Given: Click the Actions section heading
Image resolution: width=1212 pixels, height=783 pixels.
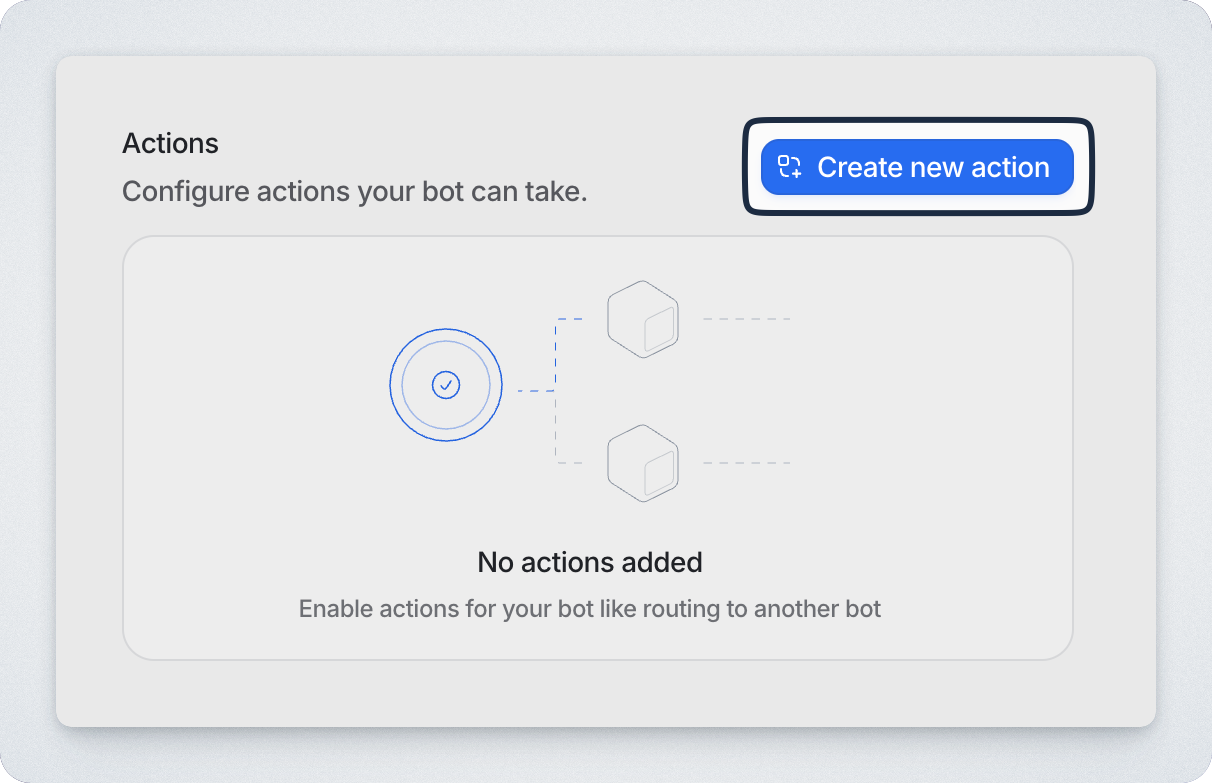Looking at the screenshot, I should [170, 144].
